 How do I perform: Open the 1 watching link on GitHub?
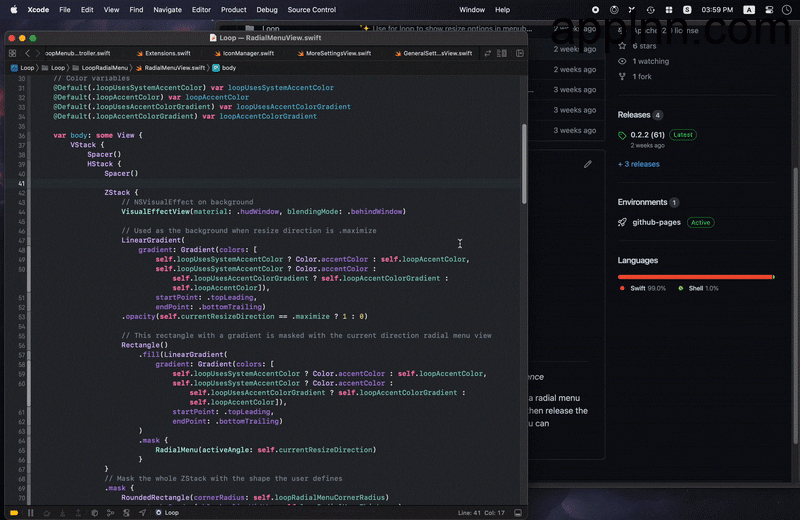pyautogui.click(x=643, y=61)
